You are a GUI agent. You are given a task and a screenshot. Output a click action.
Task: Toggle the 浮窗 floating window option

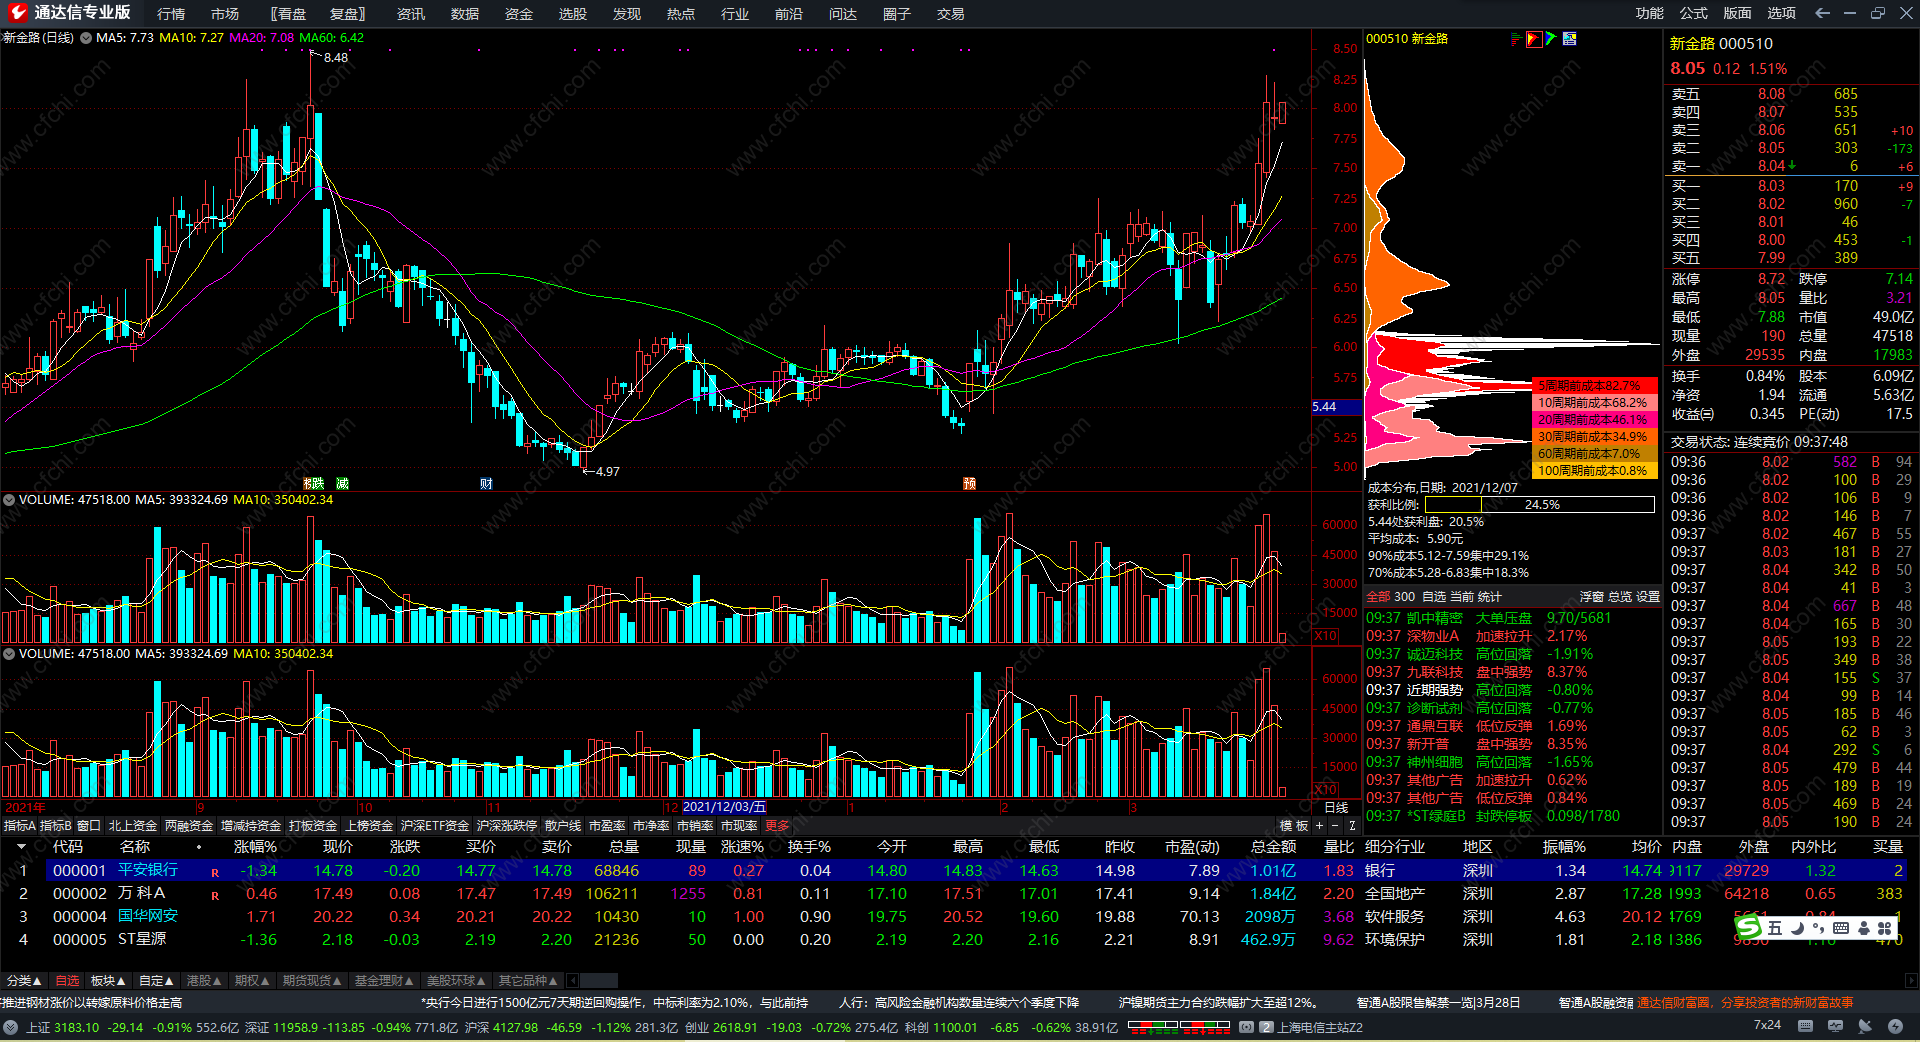pyautogui.click(x=1592, y=597)
